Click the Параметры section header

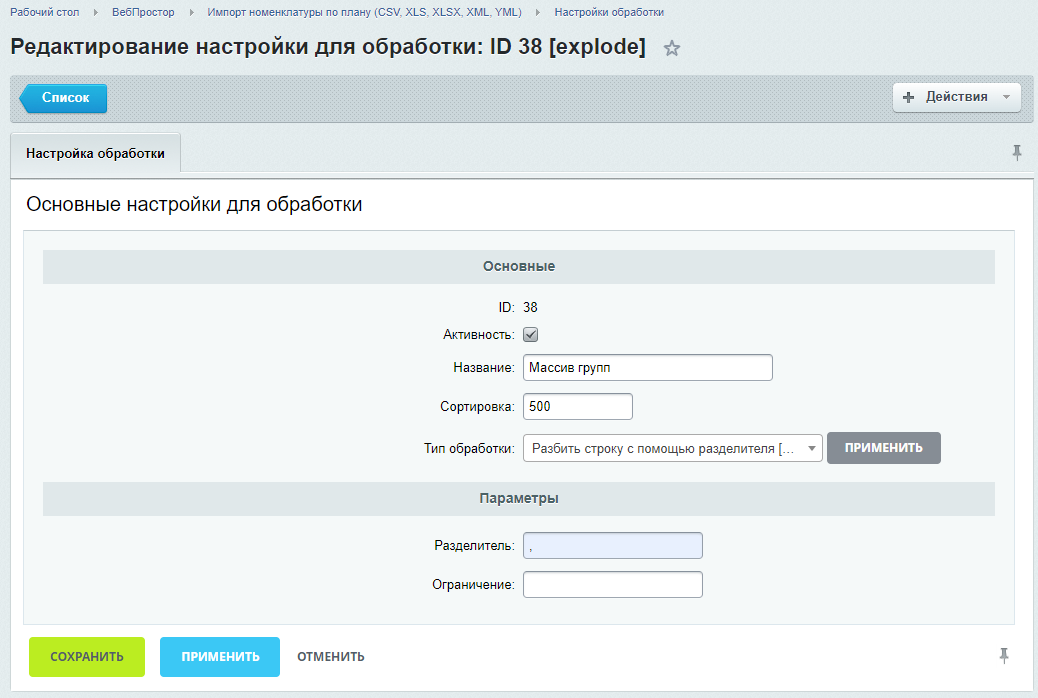(519, 499)
